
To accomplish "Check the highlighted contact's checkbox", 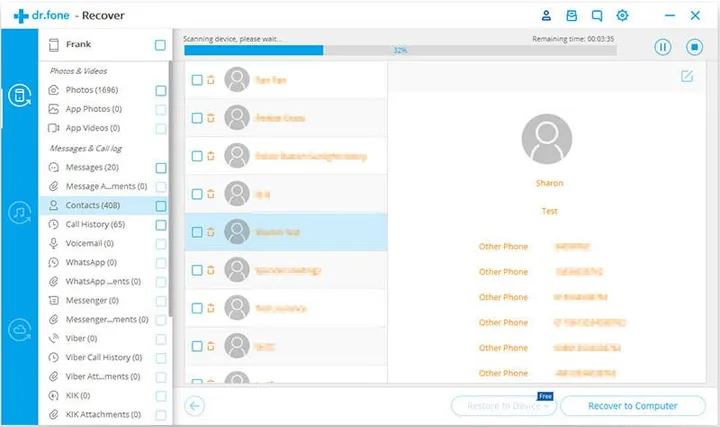I will [197, 232].
